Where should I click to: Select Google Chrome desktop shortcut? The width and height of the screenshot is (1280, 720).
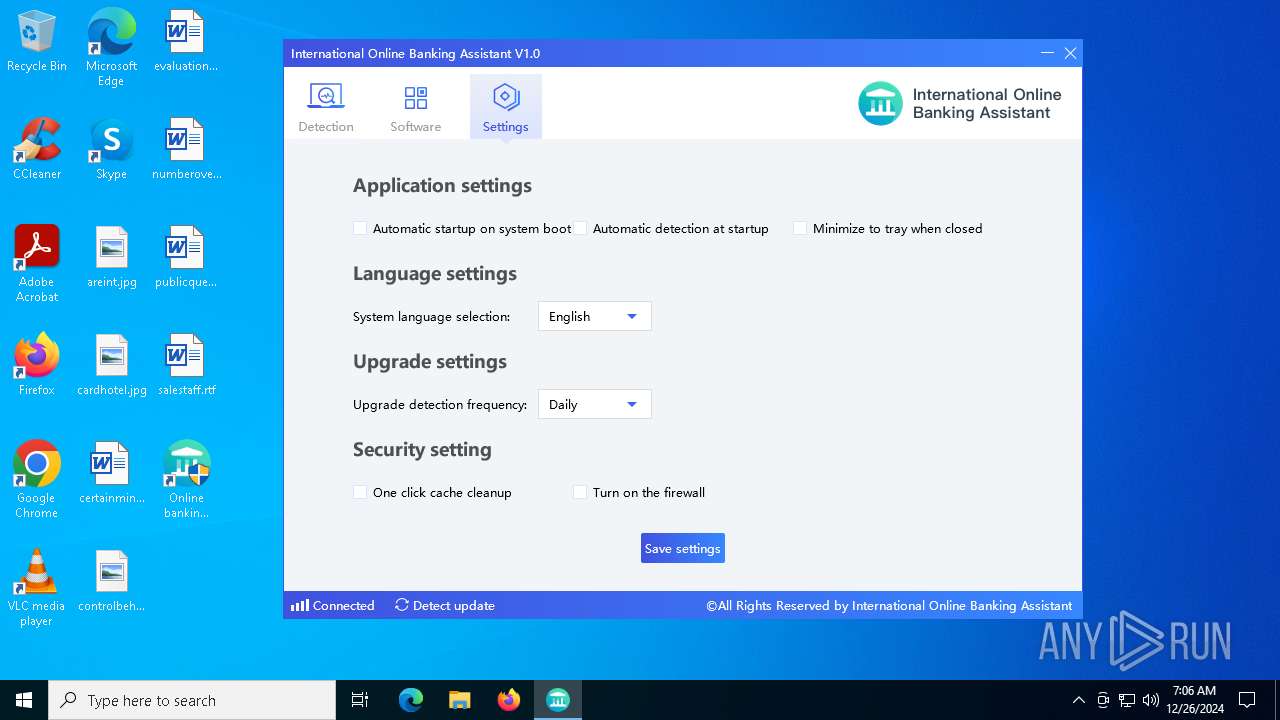pos(37,479)
